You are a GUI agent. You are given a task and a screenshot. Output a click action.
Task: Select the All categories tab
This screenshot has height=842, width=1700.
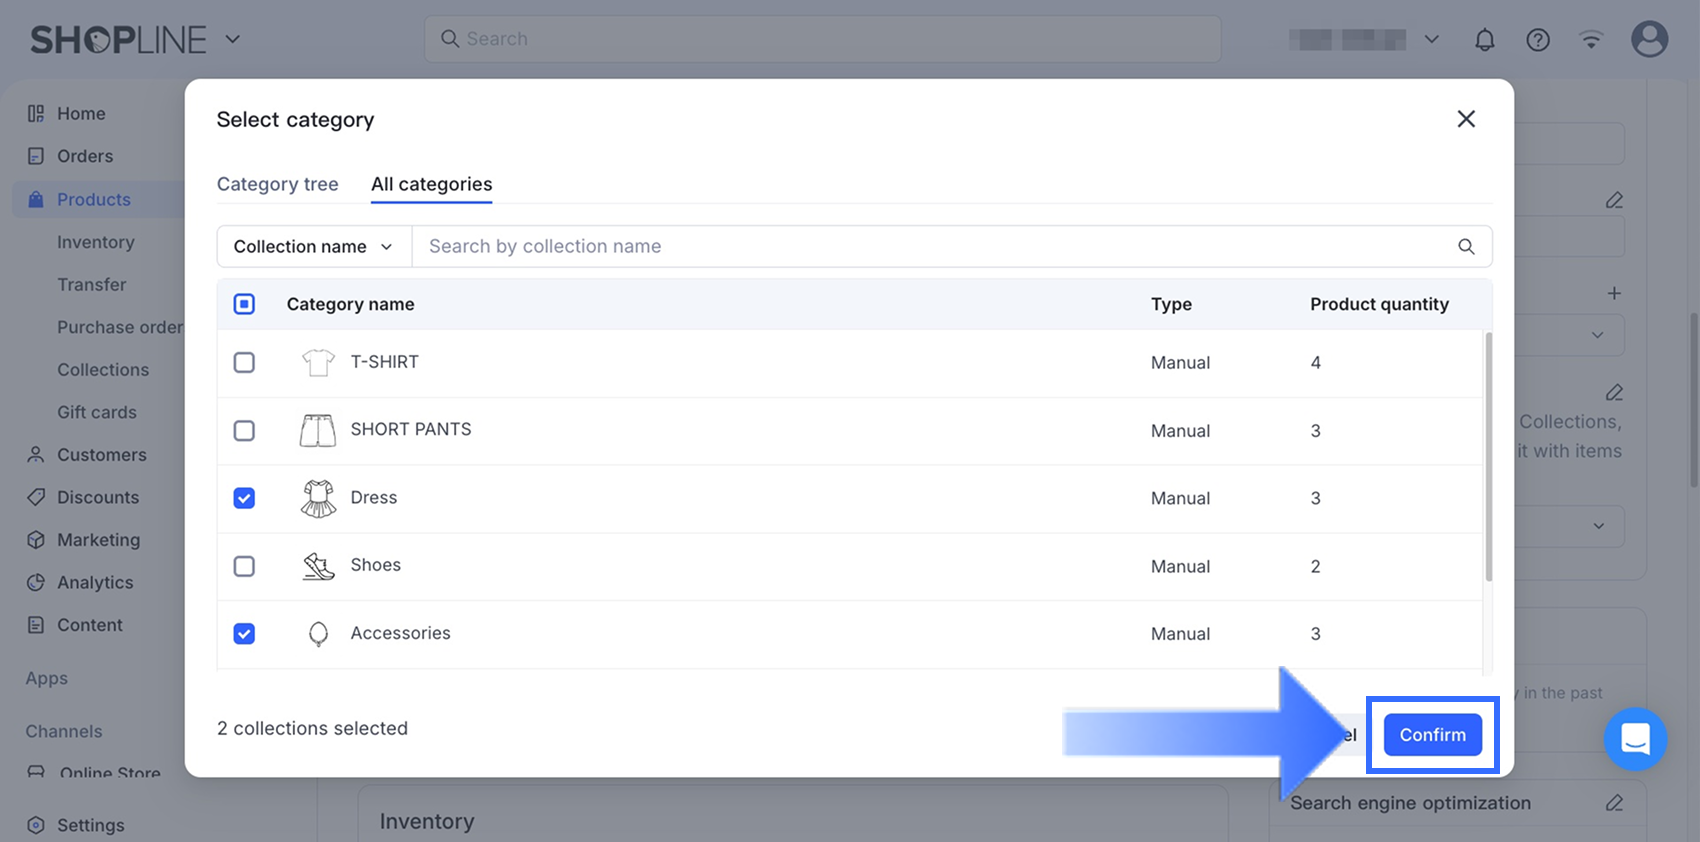pyautogui.click(x=431, y=184)
